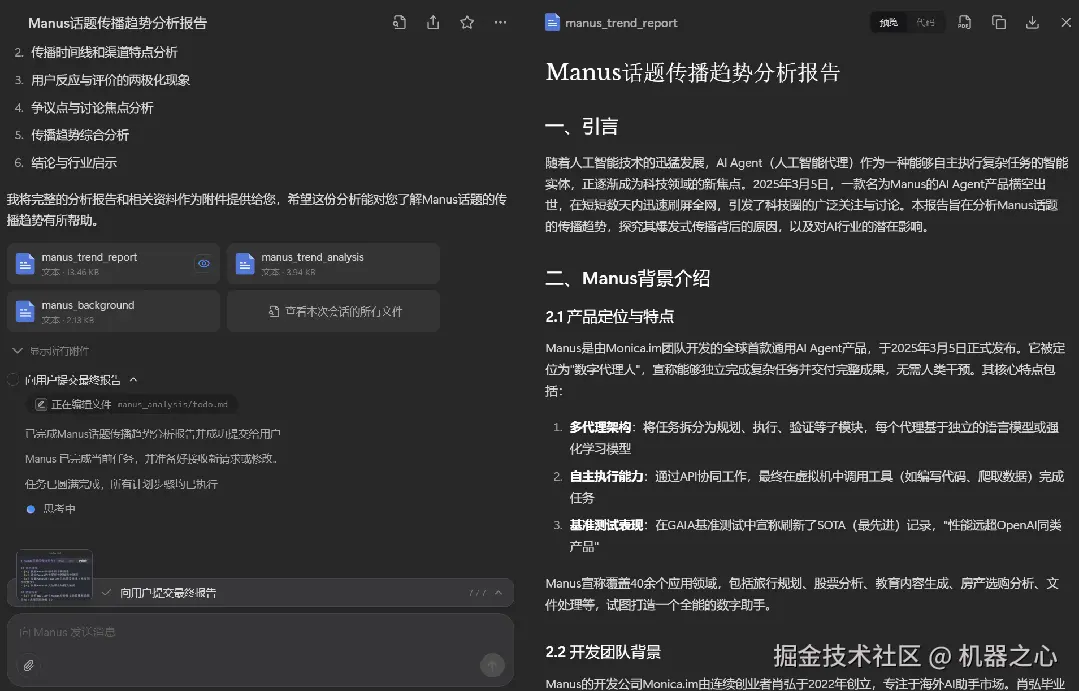The height and width of the screenshot is (691, 1079).
Task: Click outline item 用户反应与评价的两极化现象
Action: 110,80
